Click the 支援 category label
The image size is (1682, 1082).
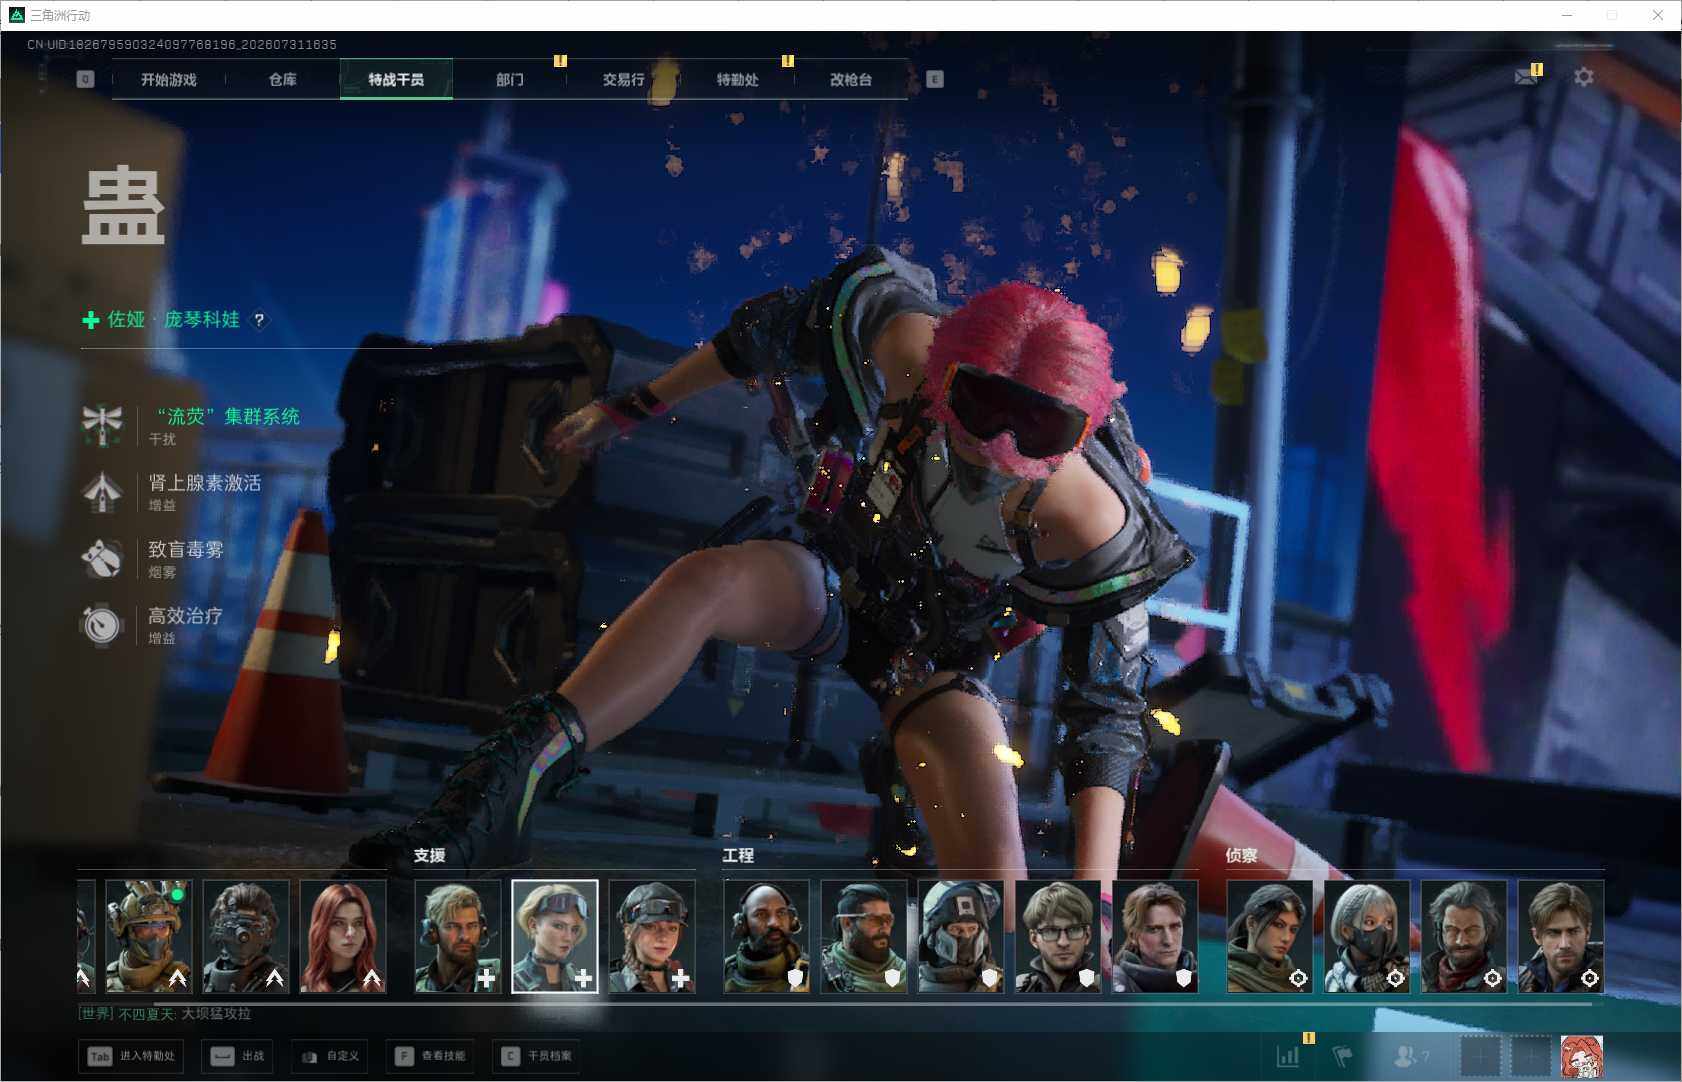(430, 856)
